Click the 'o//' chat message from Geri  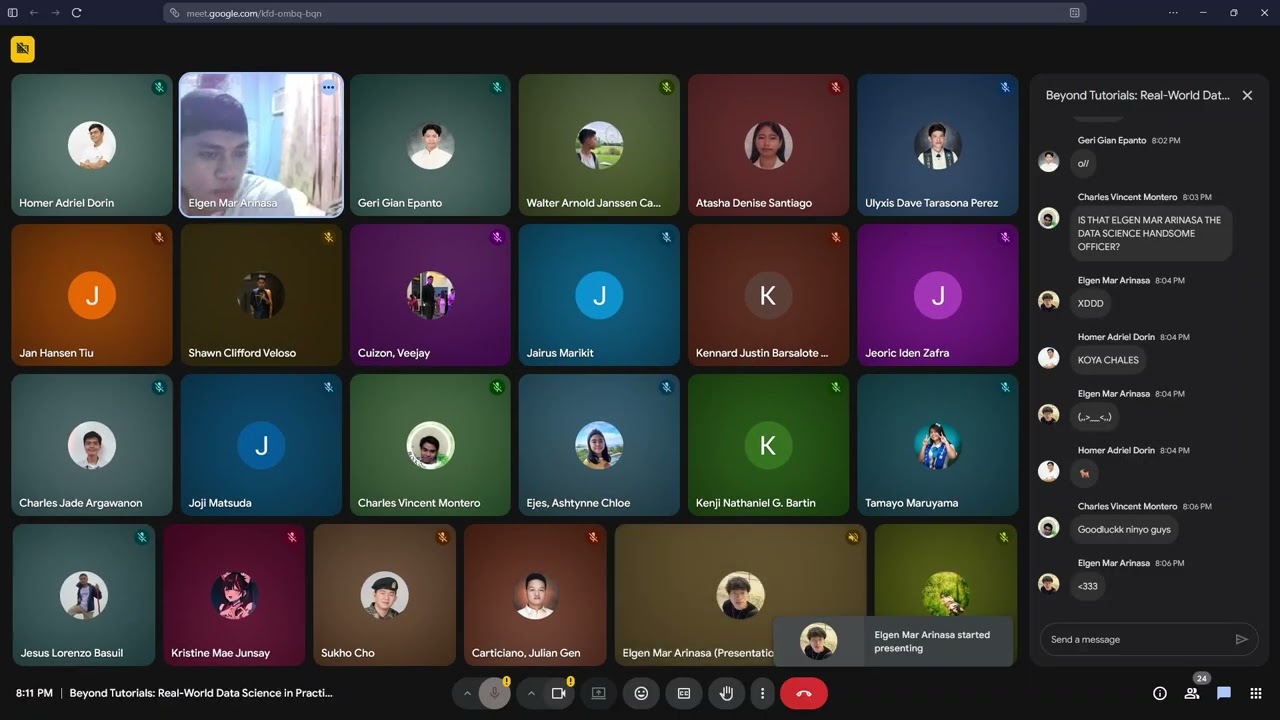[1082, 163]
